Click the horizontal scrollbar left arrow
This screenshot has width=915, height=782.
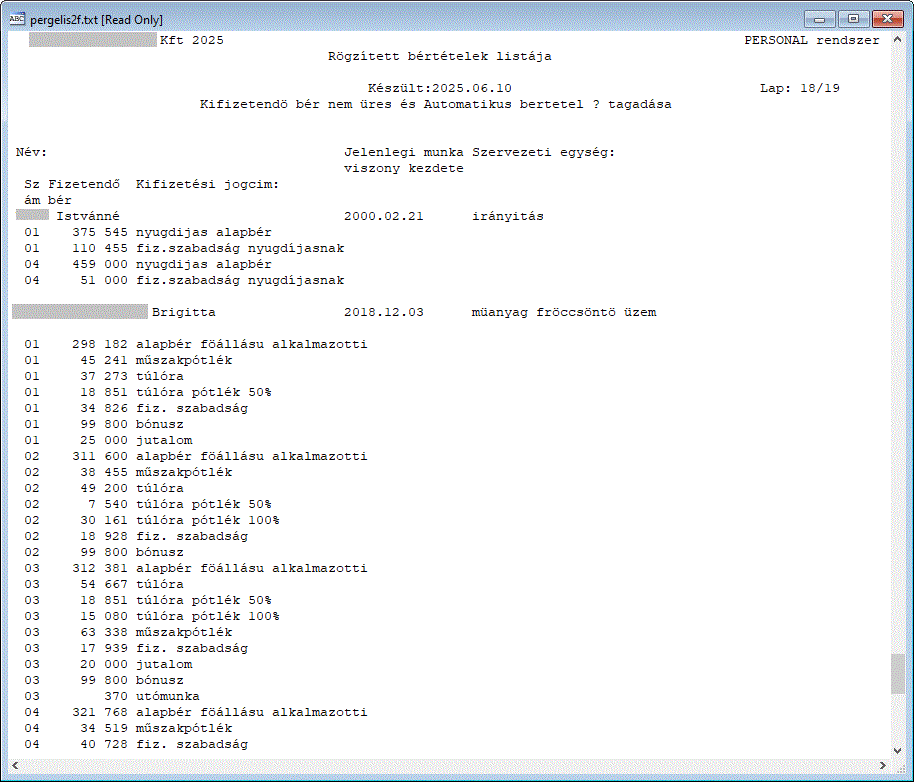(x=17, y=765)
